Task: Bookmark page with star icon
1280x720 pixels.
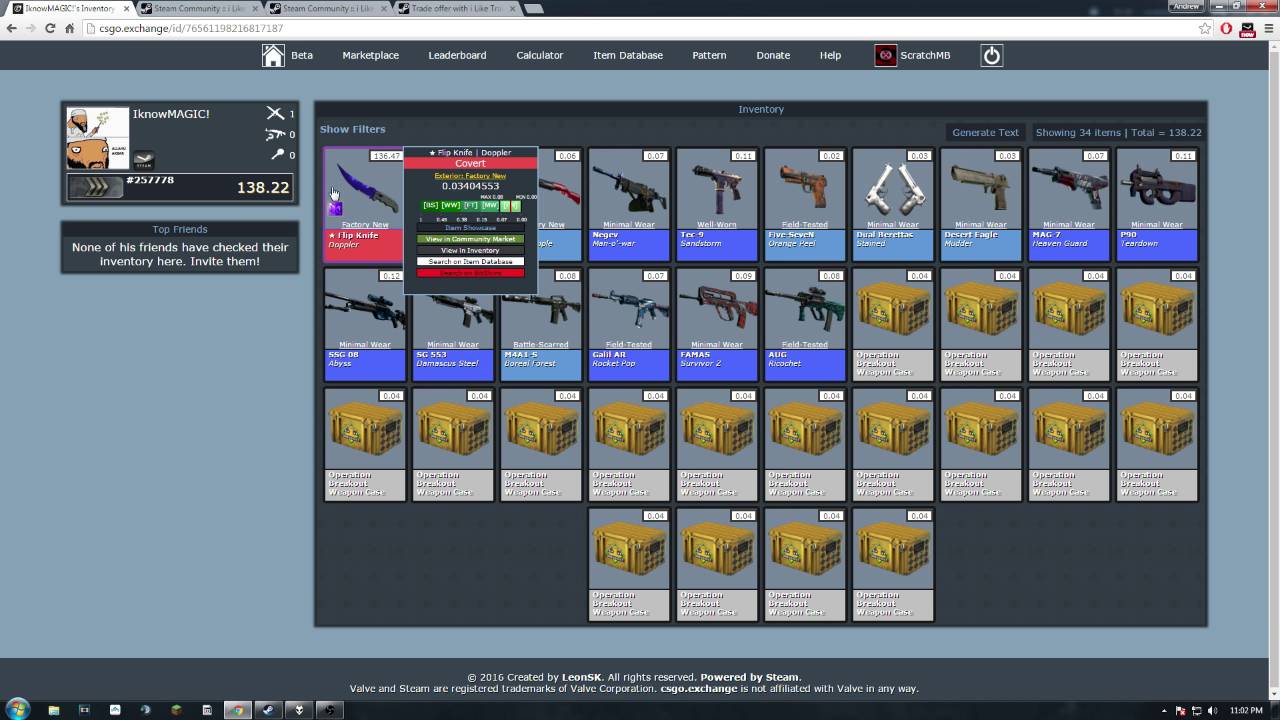Action: click(1205, 28)
